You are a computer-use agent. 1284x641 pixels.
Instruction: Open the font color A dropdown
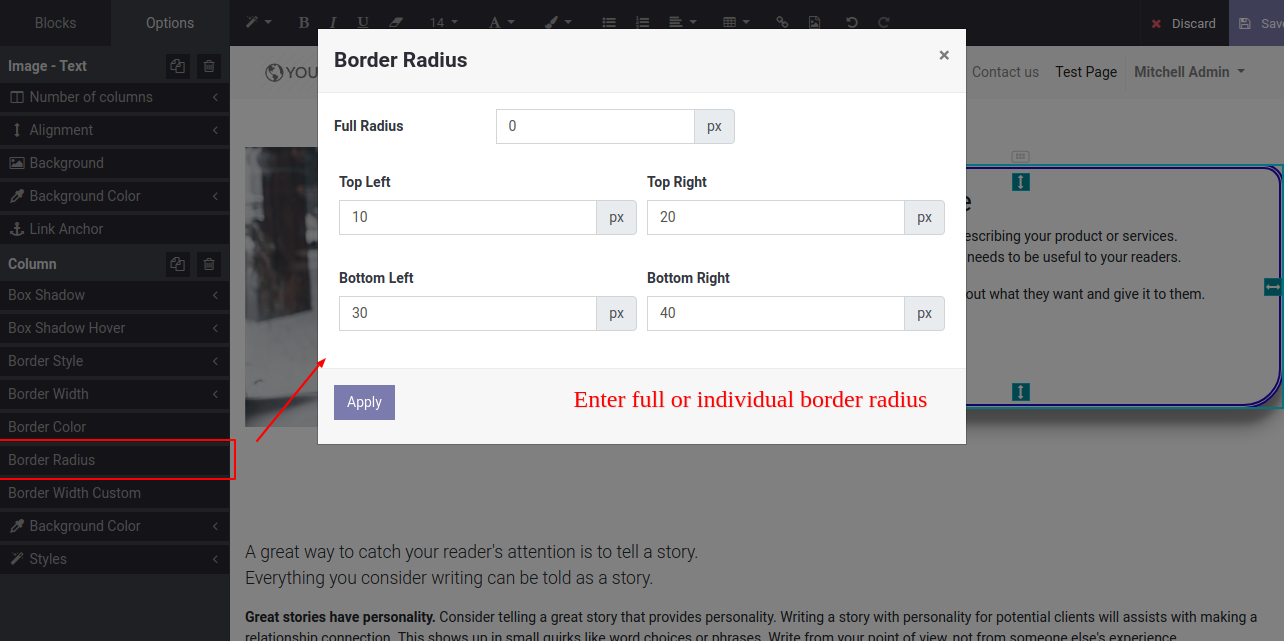pyautogui.click(x=502, y=22)
